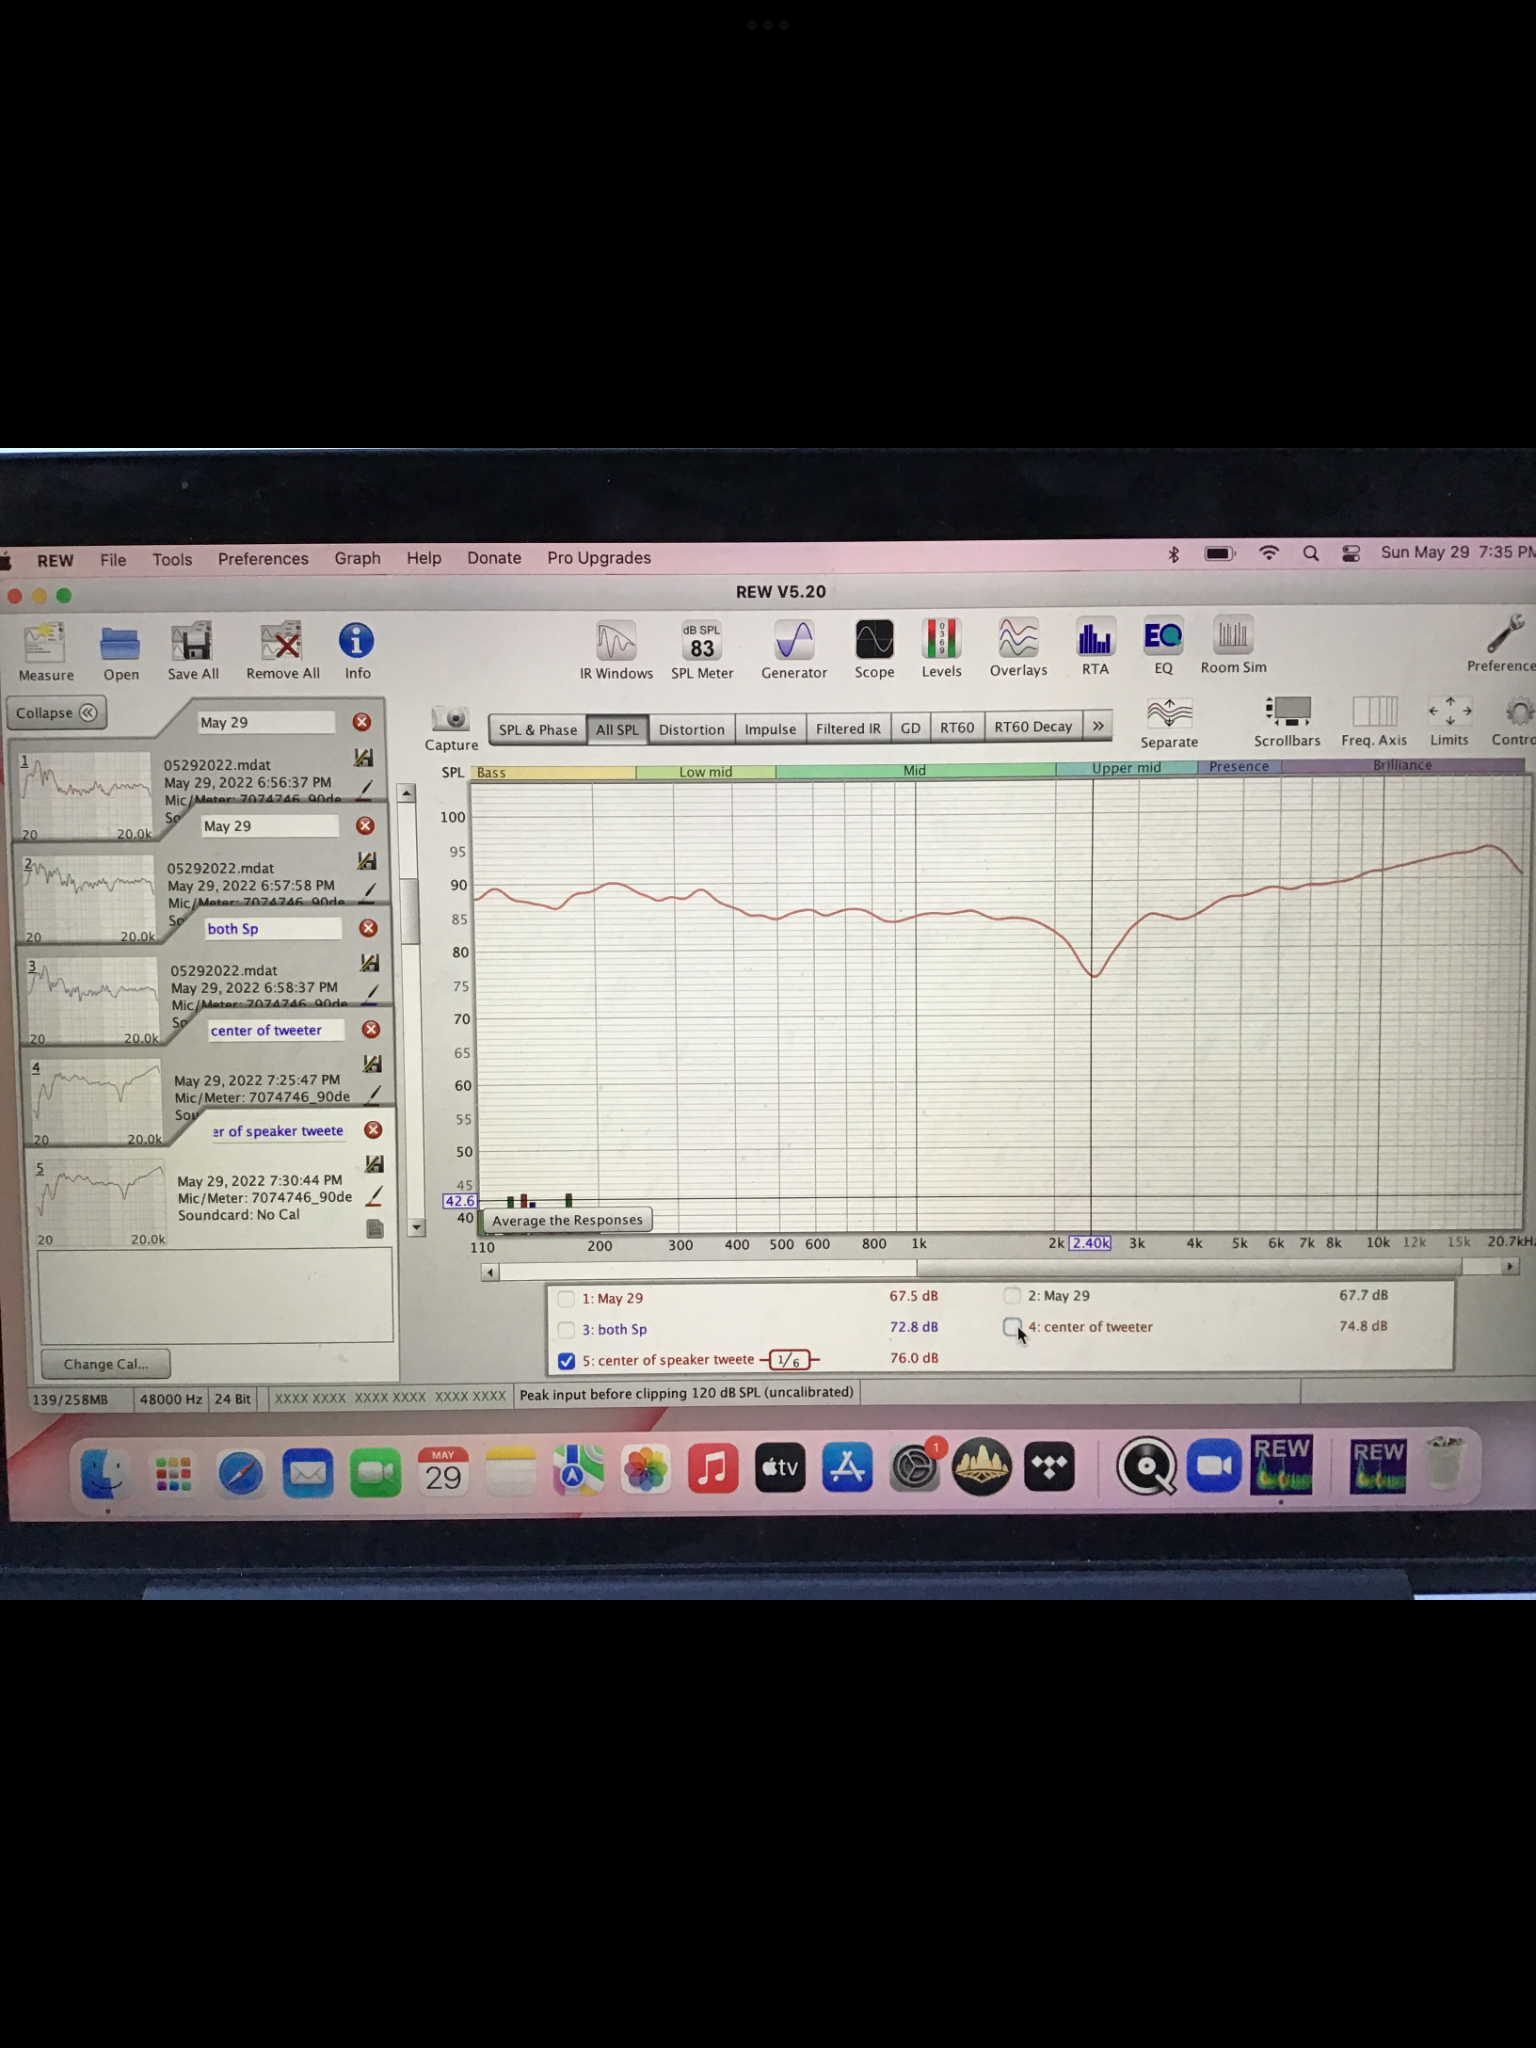Click the Save All disk icon

(x=192, y=642)
